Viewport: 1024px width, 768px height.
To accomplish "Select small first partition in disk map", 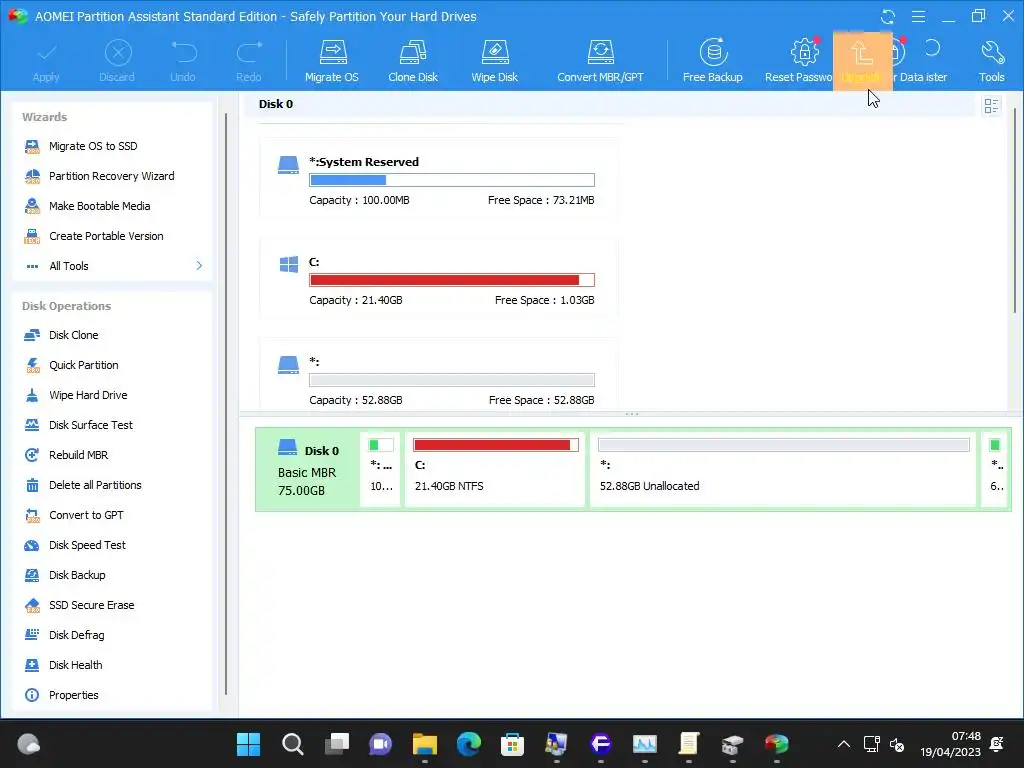I will [380, 470].
